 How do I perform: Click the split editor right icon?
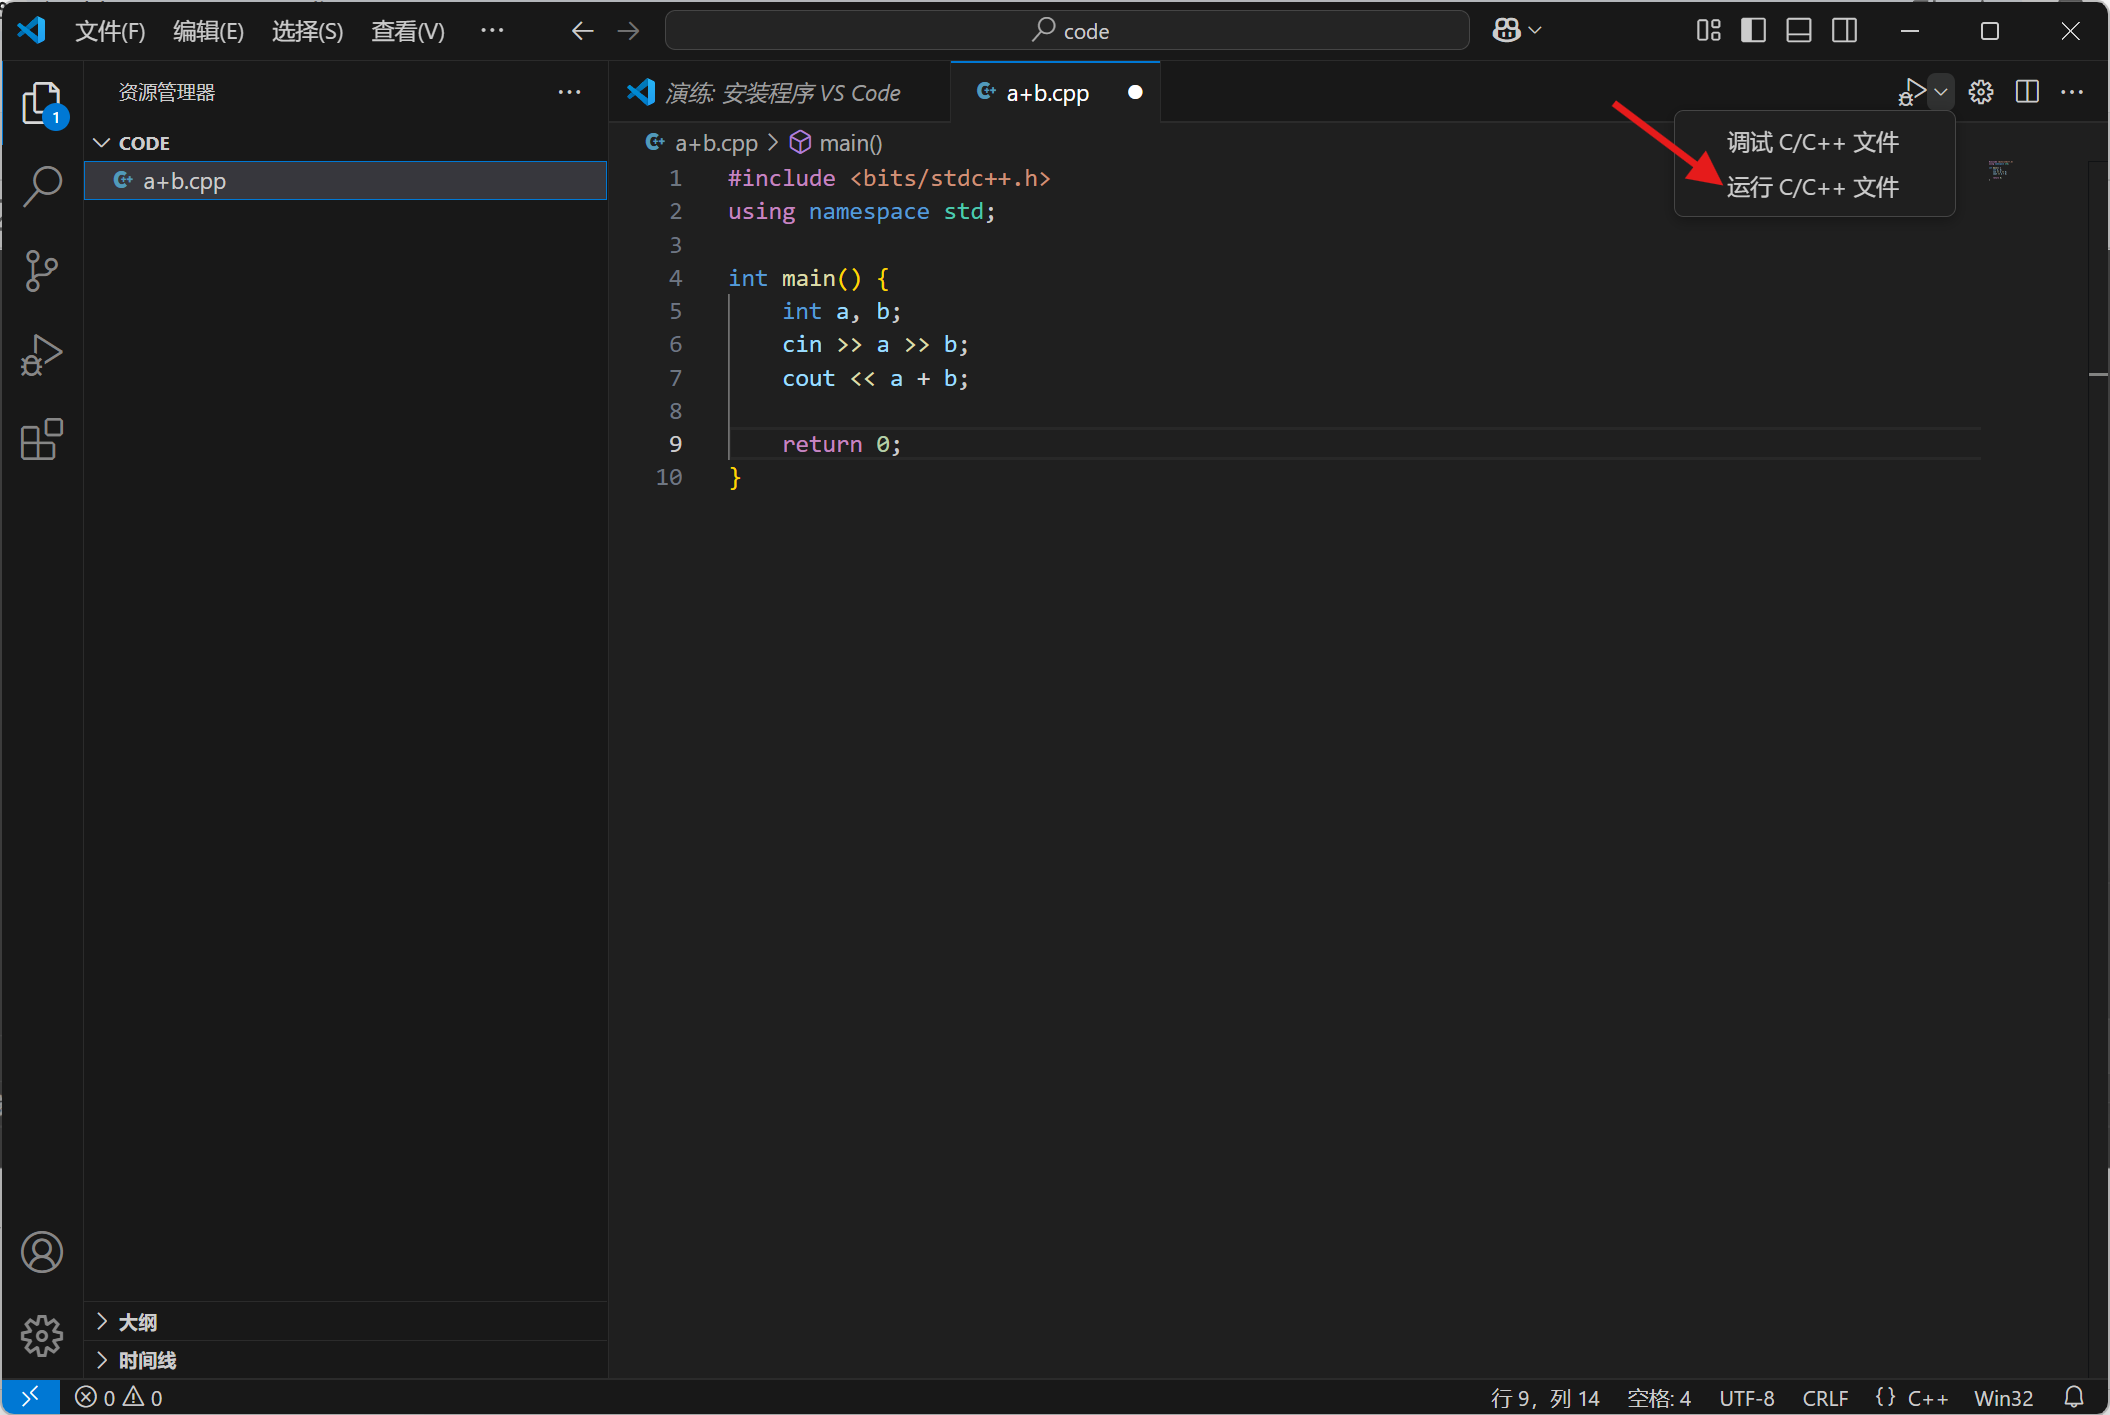2027,92
